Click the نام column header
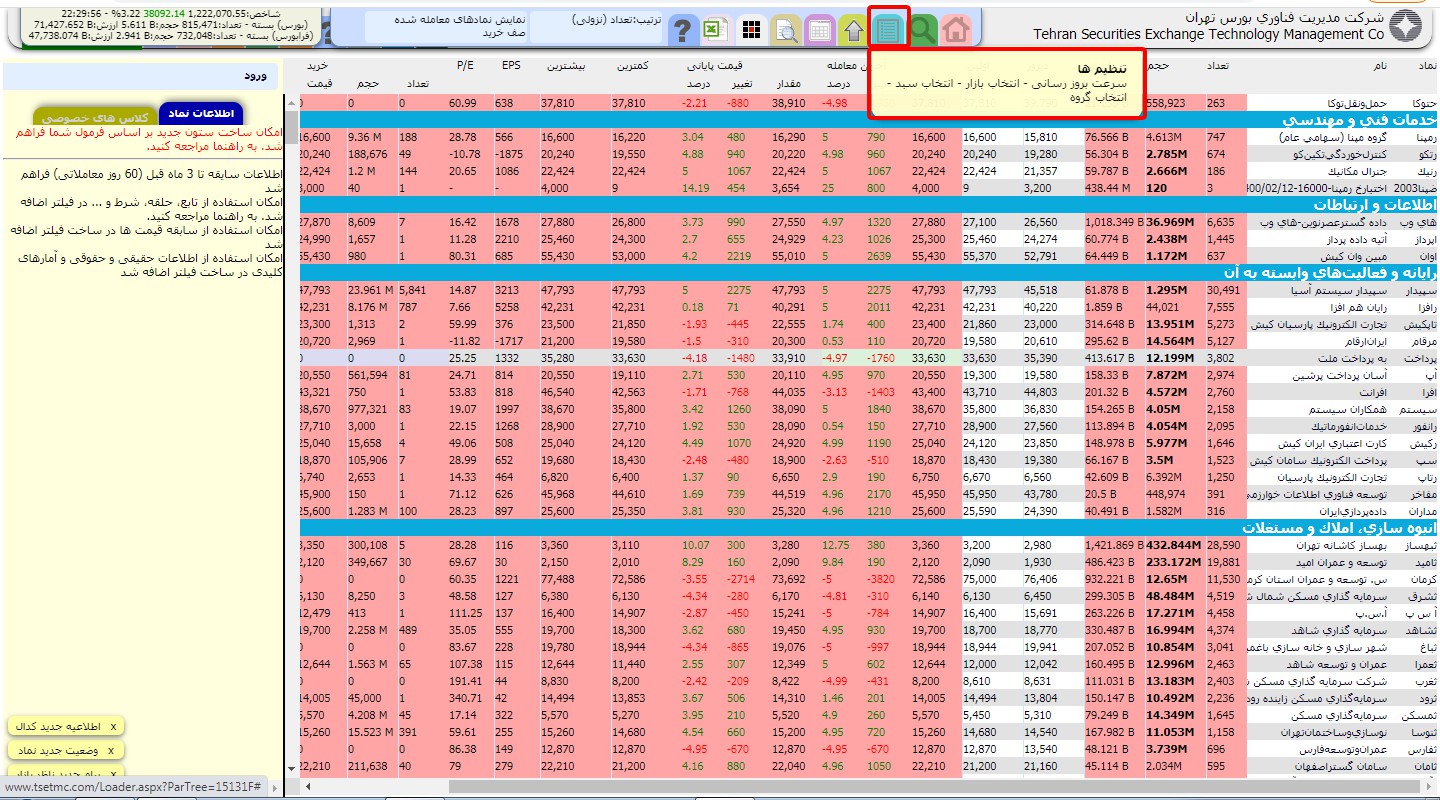The width and height of the screenshot is (1440, 800). click(1378, 66)
